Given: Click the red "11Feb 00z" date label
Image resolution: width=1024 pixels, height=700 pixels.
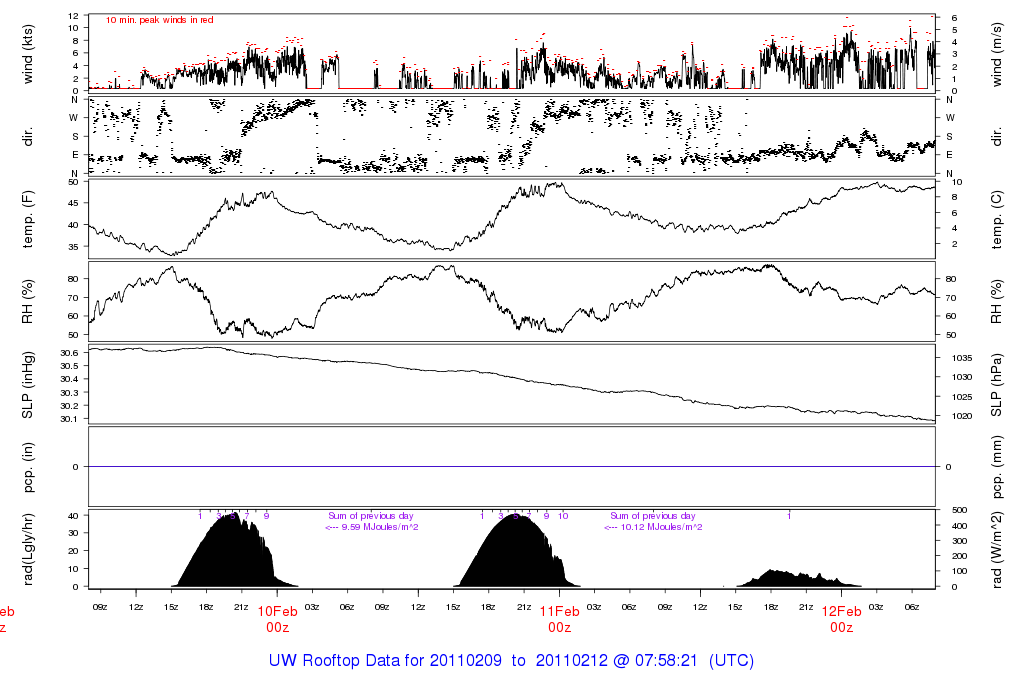Looking at the screenshot, I should tap(560, 619).
